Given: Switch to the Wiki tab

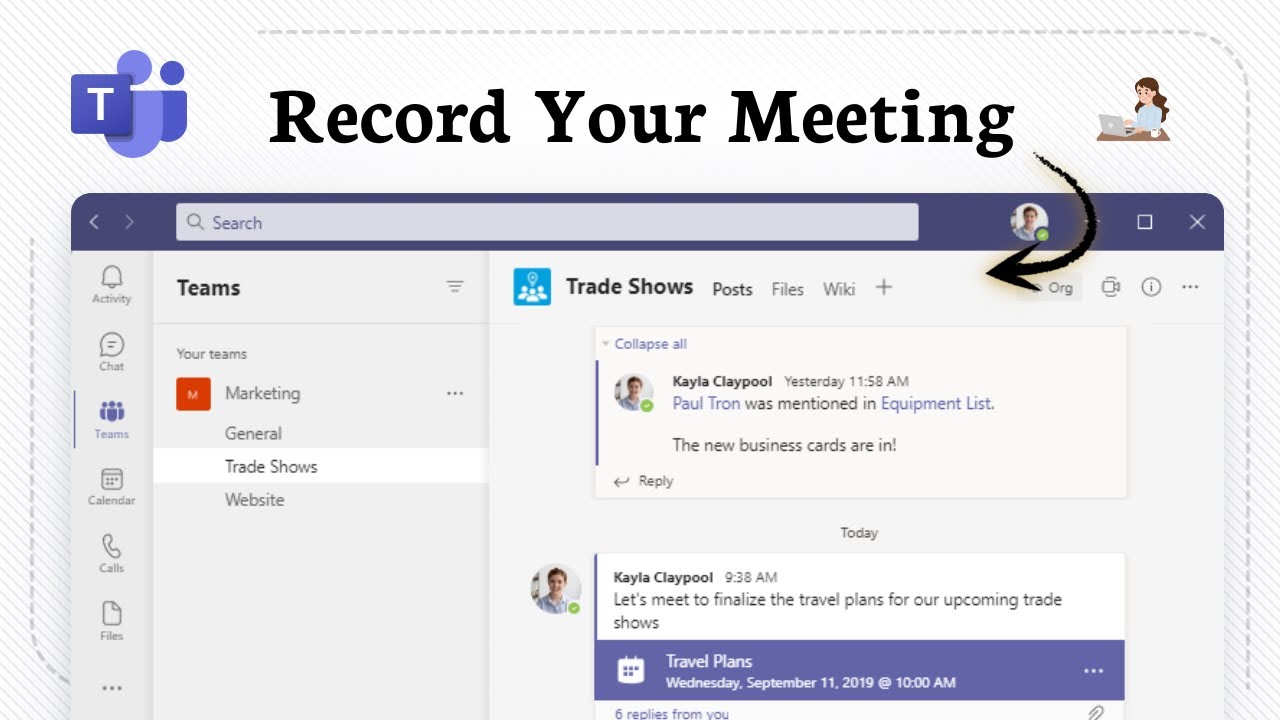Looking at the screenshot, I should tap(839, 289).
